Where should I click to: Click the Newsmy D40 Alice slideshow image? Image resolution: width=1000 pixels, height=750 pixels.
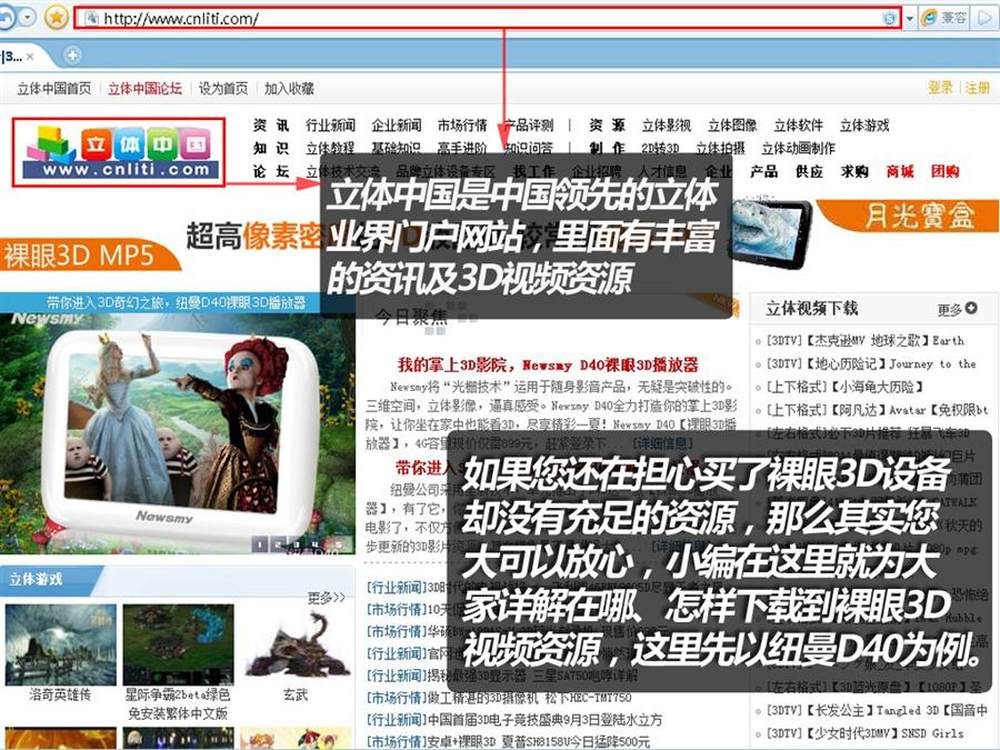click(177, 432)
